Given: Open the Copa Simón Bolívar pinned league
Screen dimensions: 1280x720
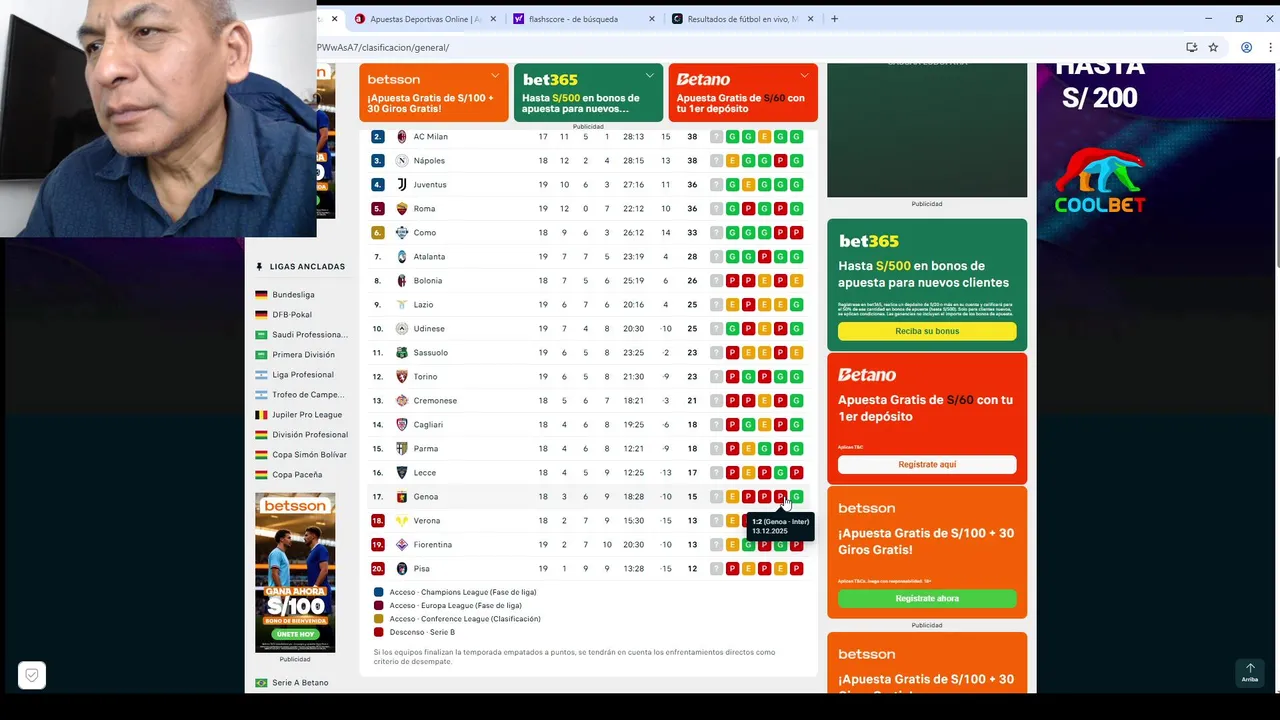Looking at the screenshot, I should tap(309, 455).
